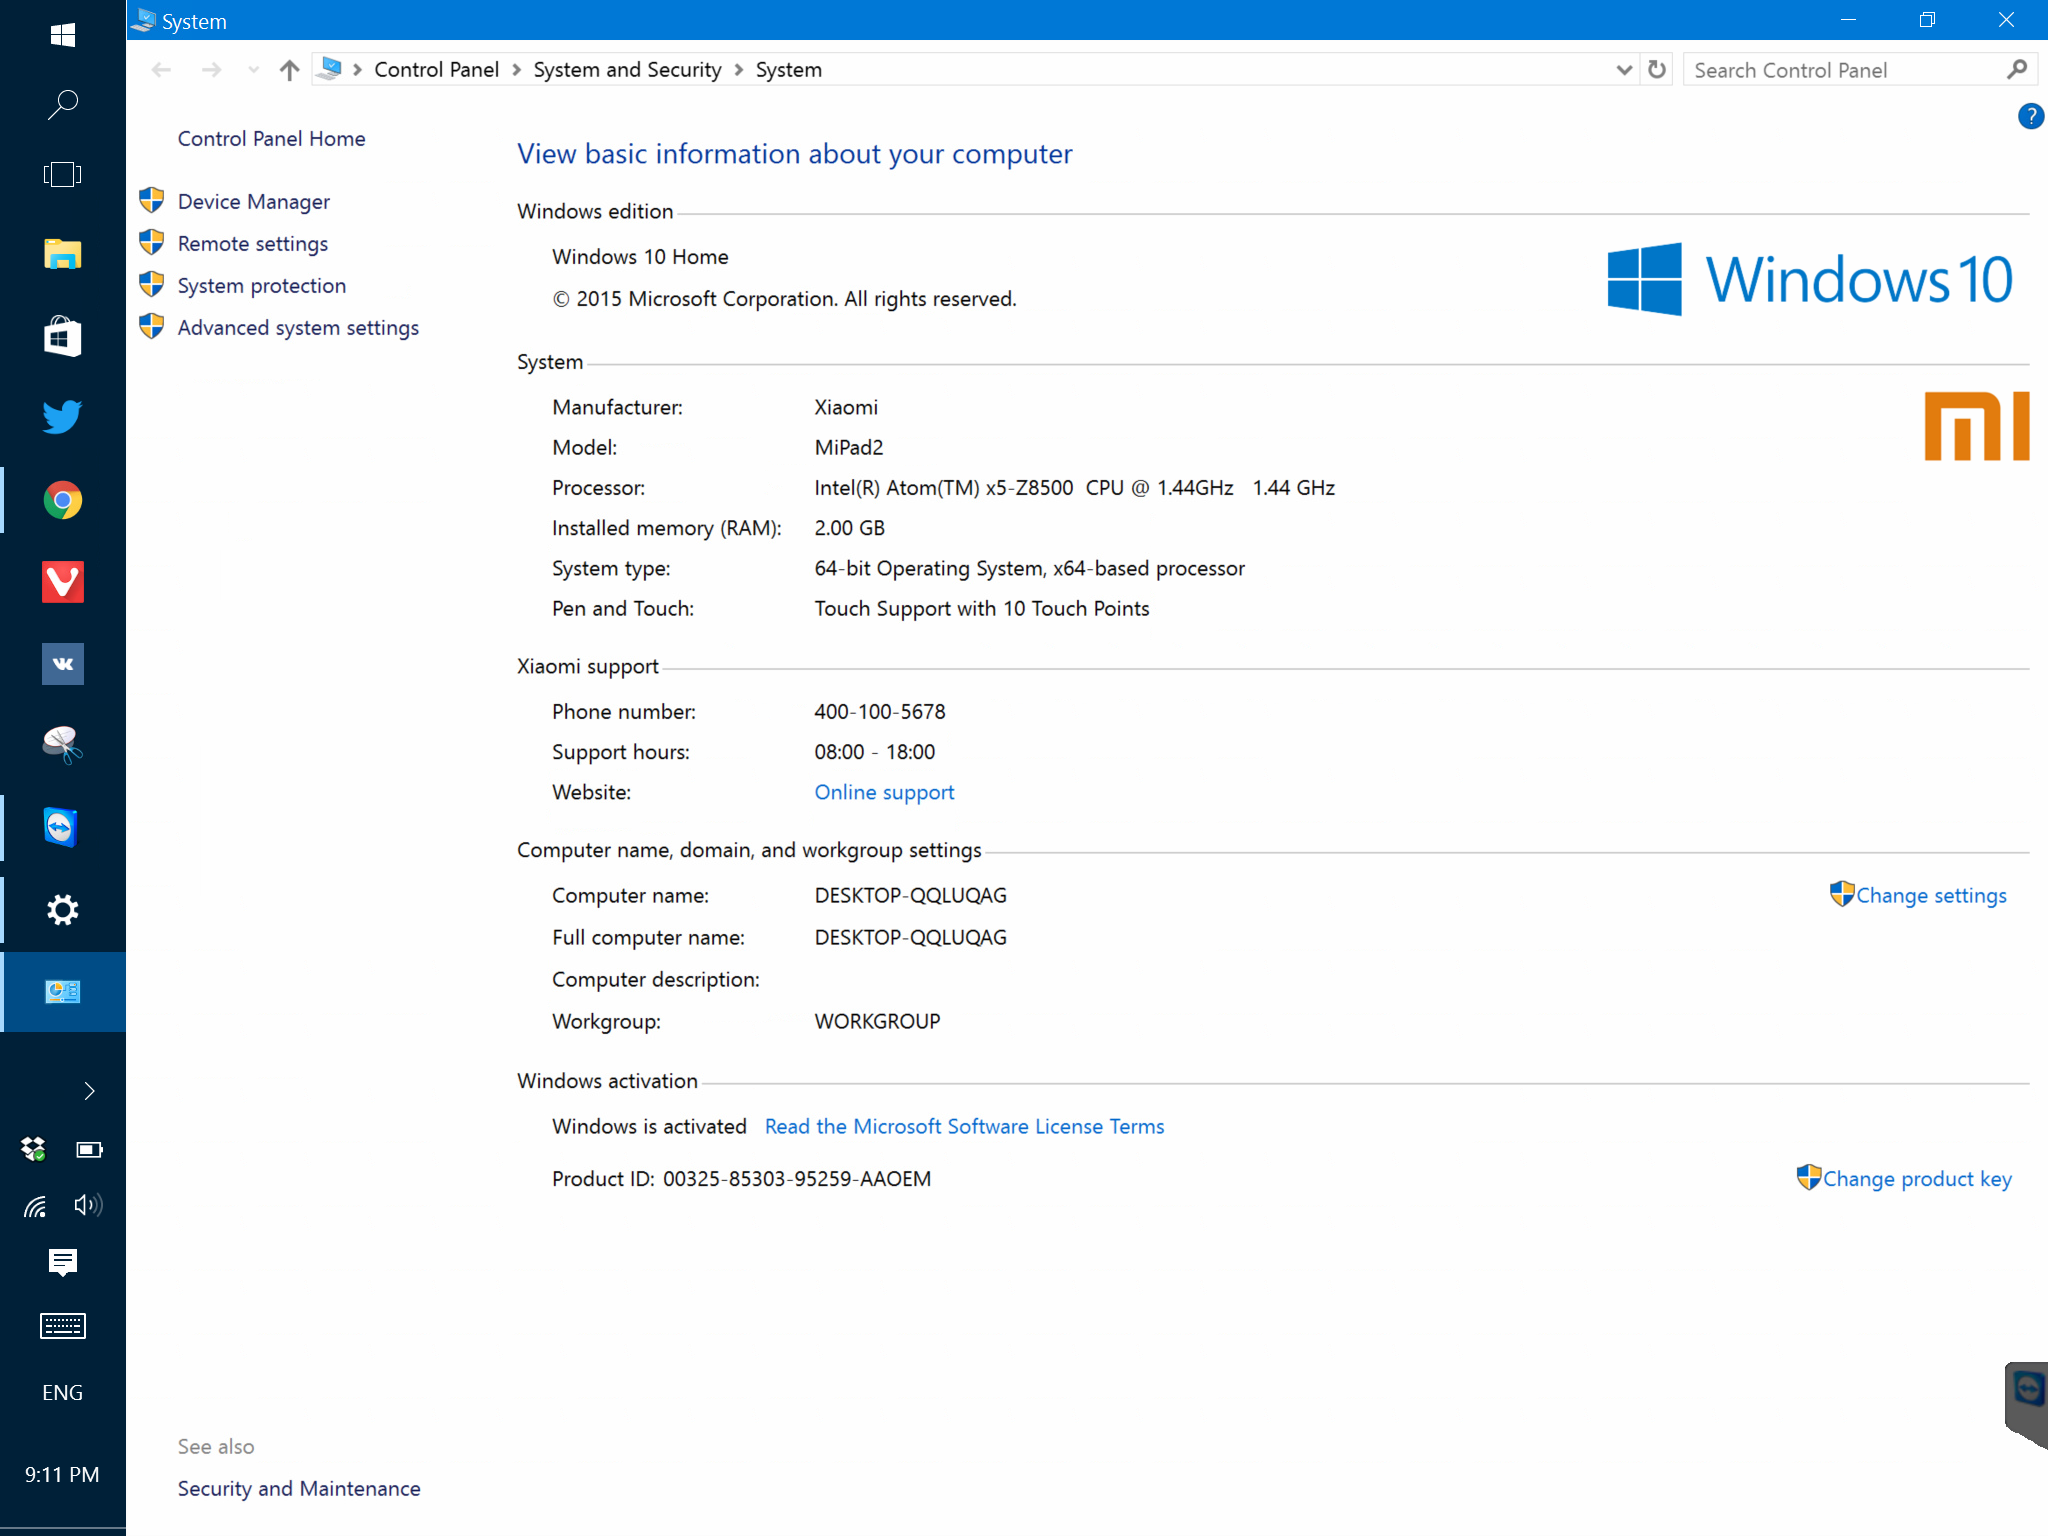This screenshot has width=2048, height=1536.
Task: Go to Control Panel Home
Action: [x=271, y=139]
